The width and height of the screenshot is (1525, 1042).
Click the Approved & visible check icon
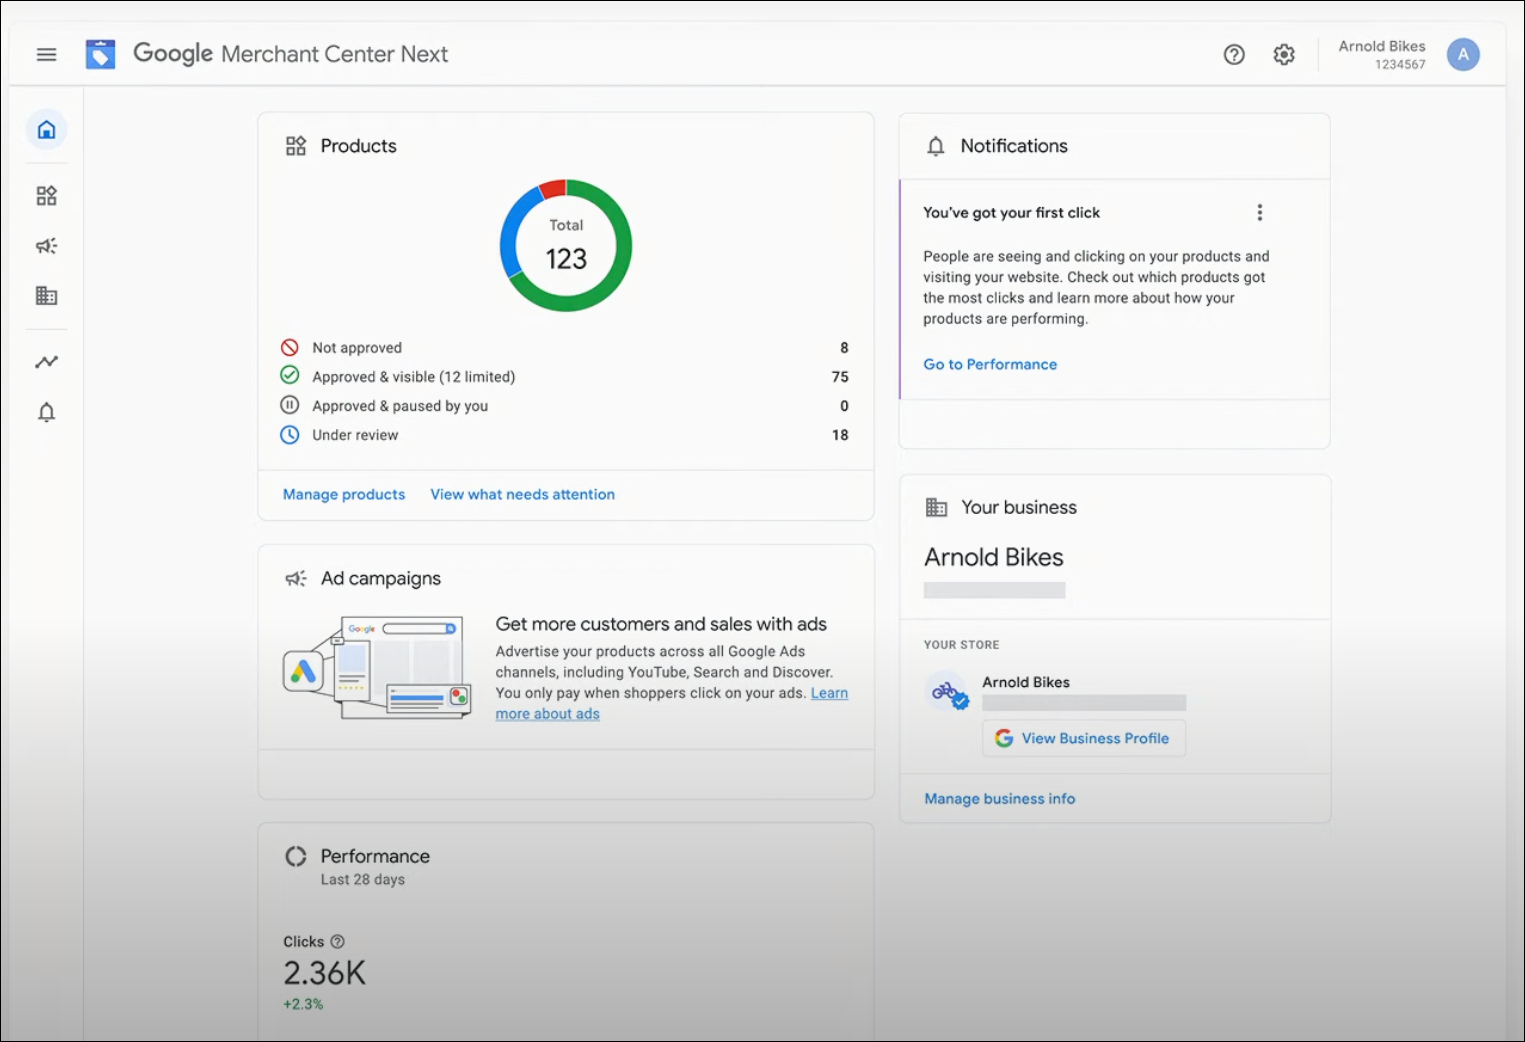289,376
